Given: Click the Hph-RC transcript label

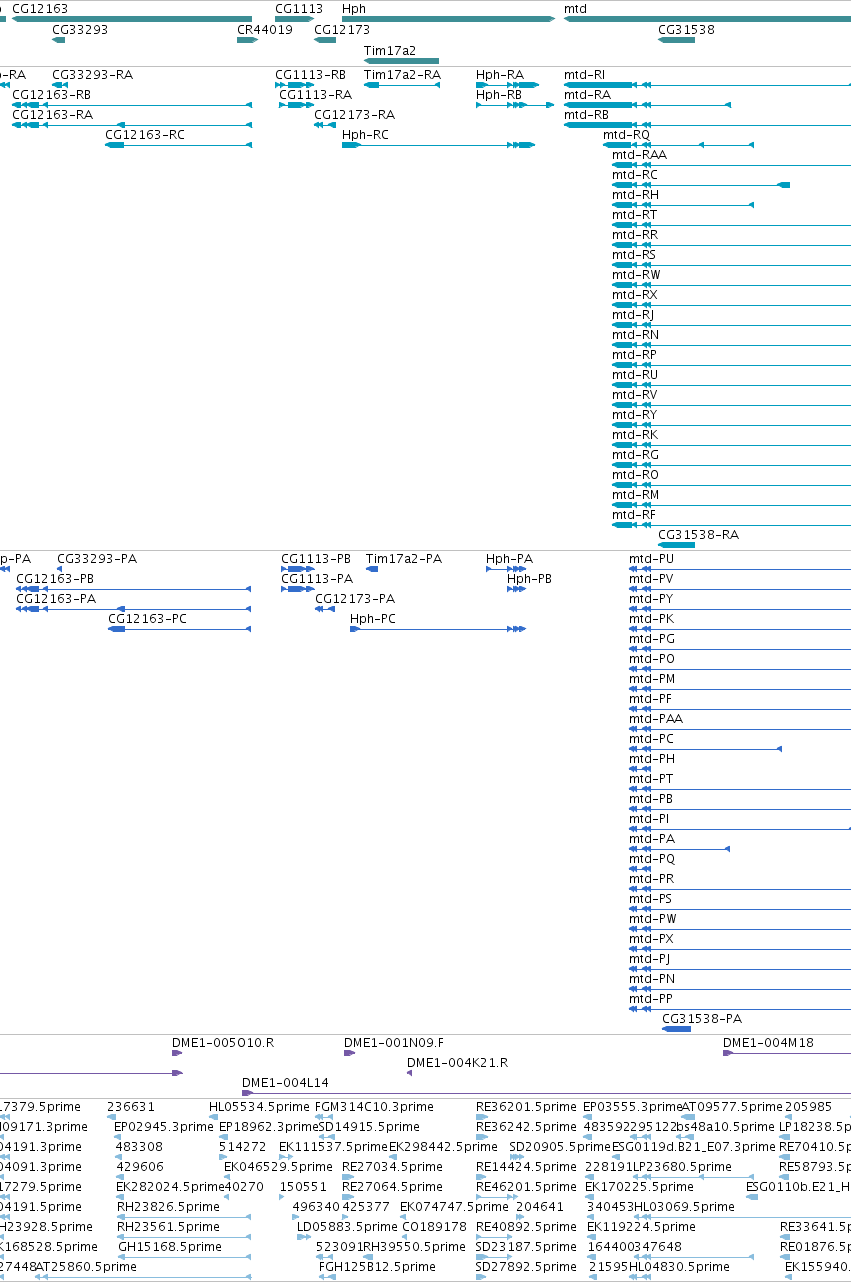Looking at the screenshot, I should [365, 135].
